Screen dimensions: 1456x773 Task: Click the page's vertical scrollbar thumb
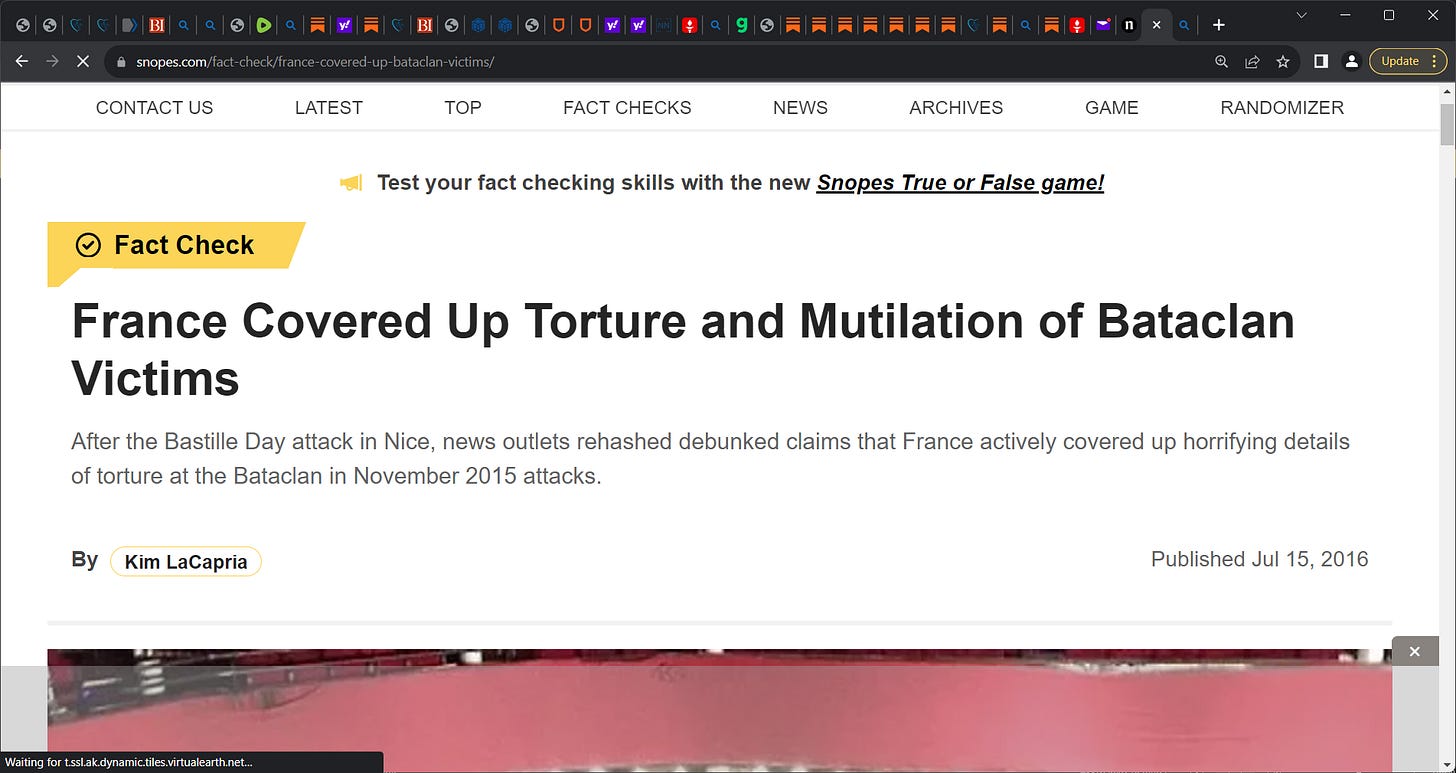coord(1447,125)
